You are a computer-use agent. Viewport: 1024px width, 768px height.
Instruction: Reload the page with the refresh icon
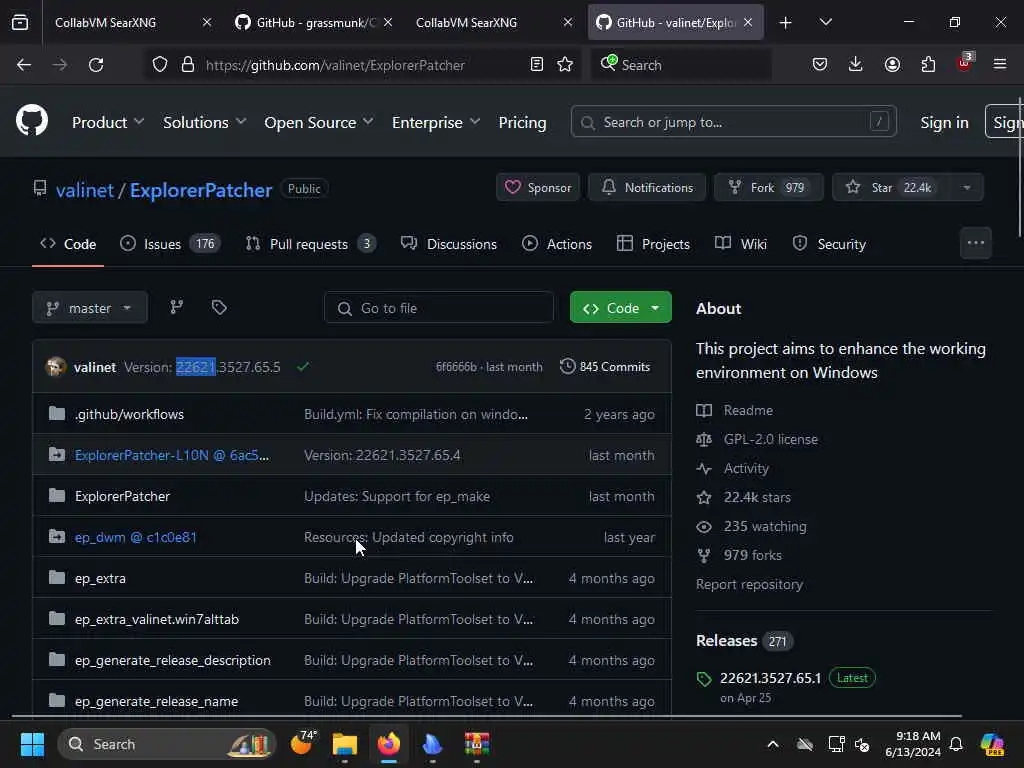pyautogui.click(x=96, y=65)
